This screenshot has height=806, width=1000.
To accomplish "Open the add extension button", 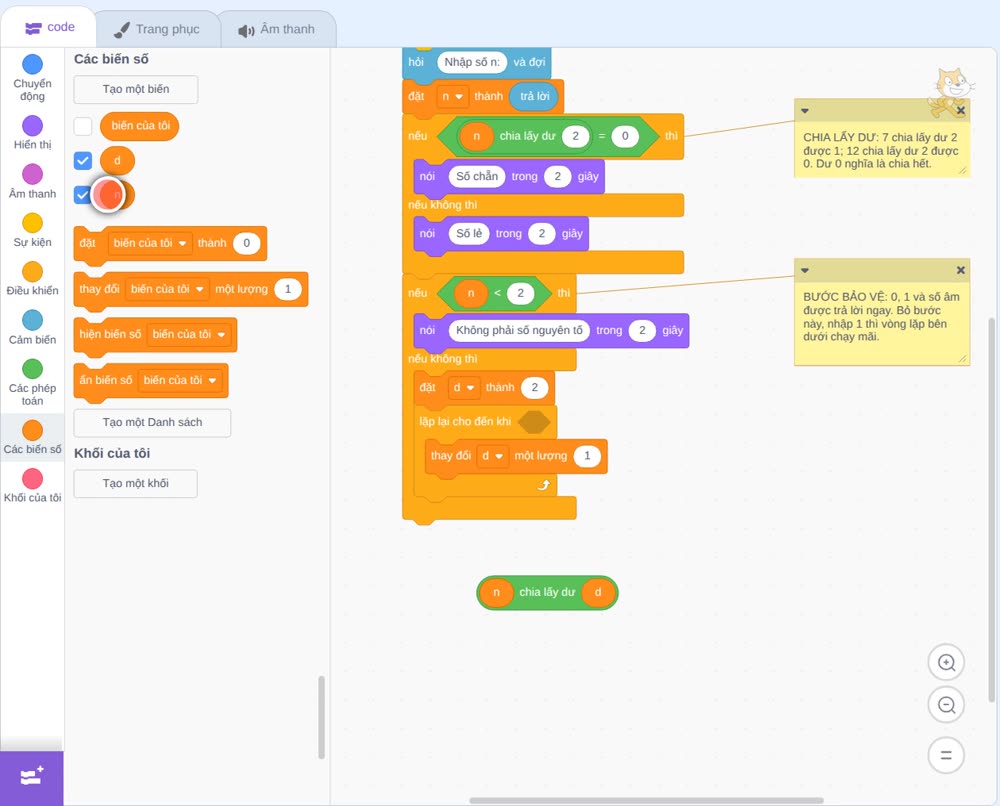I will [x=32, y=778].
